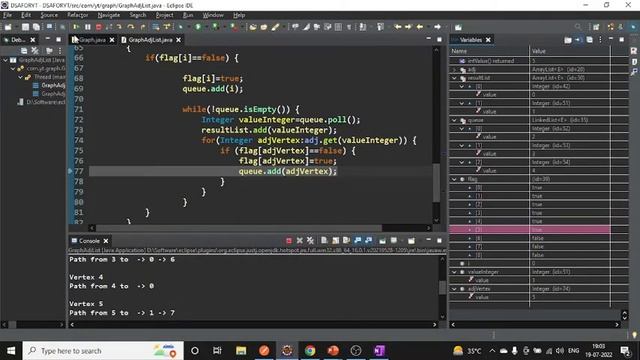Collapse the valueInteger variable node
Viewport: 640px width, 360px height.
[454, 272]
